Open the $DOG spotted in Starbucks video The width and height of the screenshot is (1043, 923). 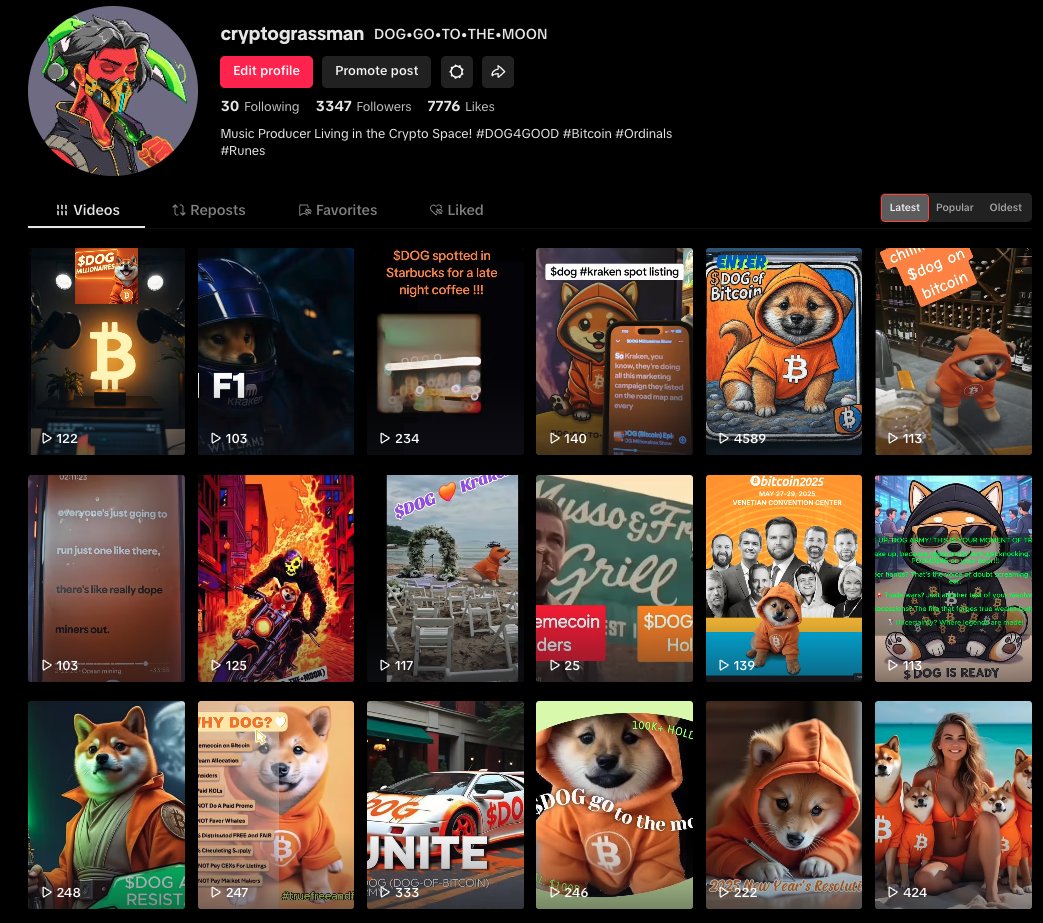click(x=445, y=352)
